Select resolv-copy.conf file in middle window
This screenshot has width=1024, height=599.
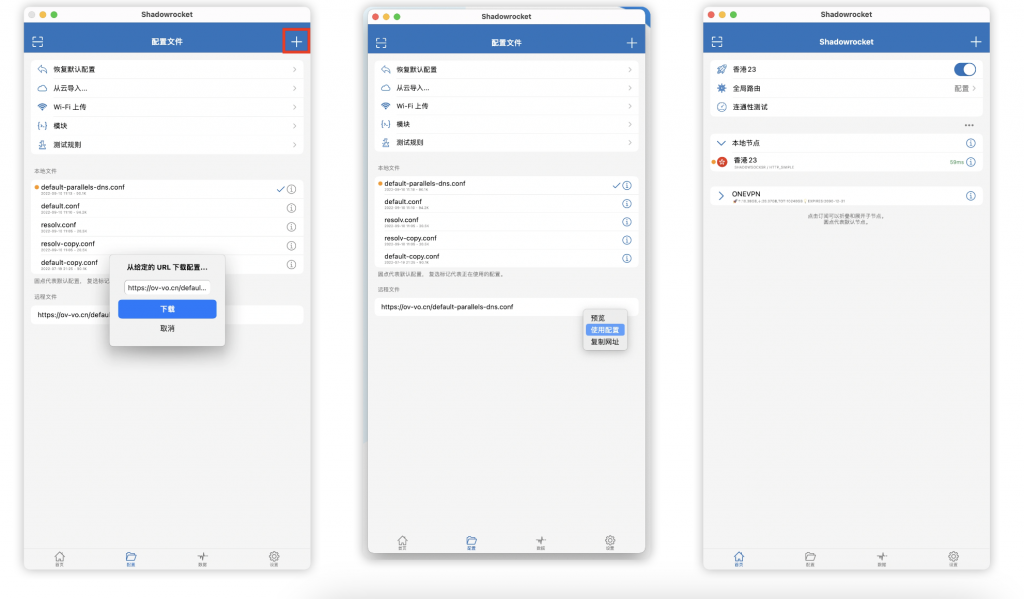tap(506, 240)
